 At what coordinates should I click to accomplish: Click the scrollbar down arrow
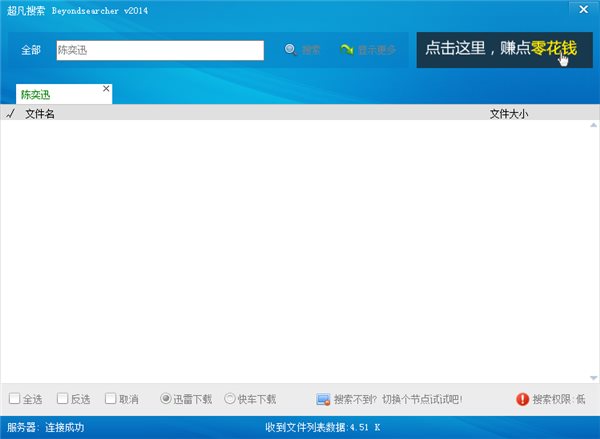[593, 378]
